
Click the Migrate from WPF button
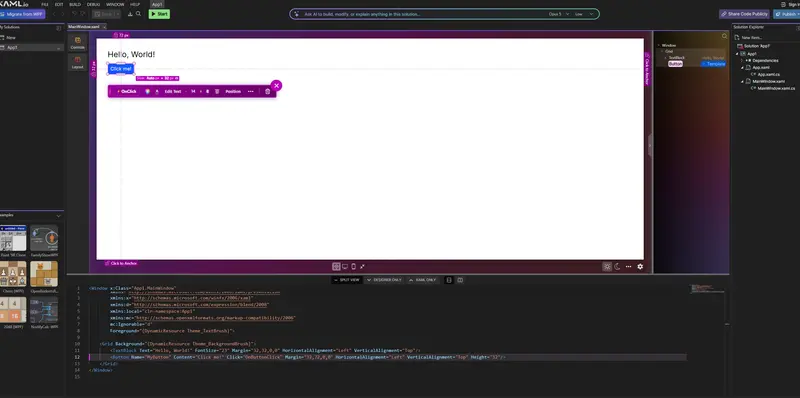pyautogui.click(x=22, y=14)
